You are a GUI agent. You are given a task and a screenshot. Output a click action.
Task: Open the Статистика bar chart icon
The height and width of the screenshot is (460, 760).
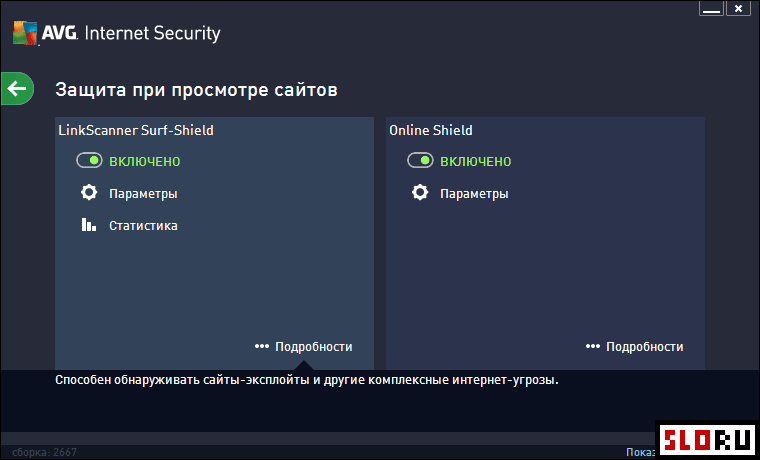(88, 224)
